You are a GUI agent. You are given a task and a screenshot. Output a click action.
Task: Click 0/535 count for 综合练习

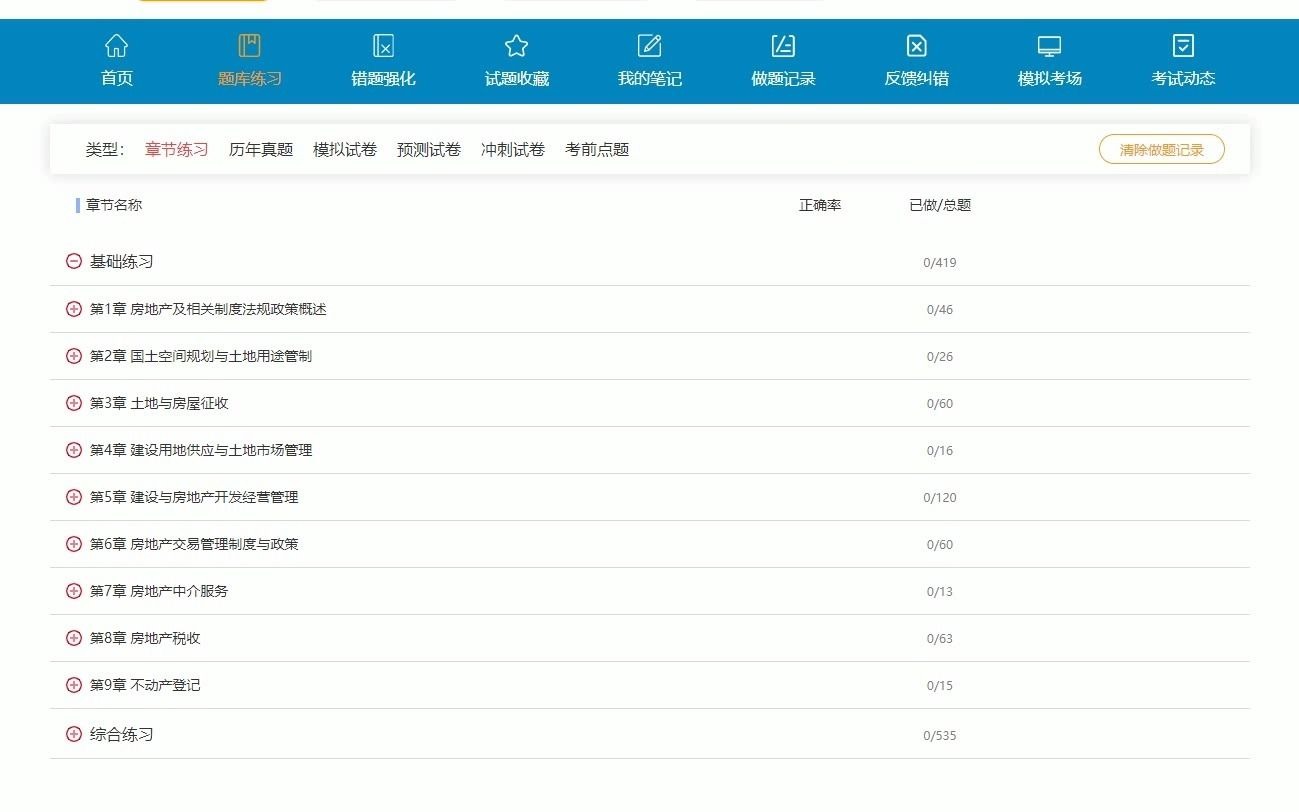940,736
